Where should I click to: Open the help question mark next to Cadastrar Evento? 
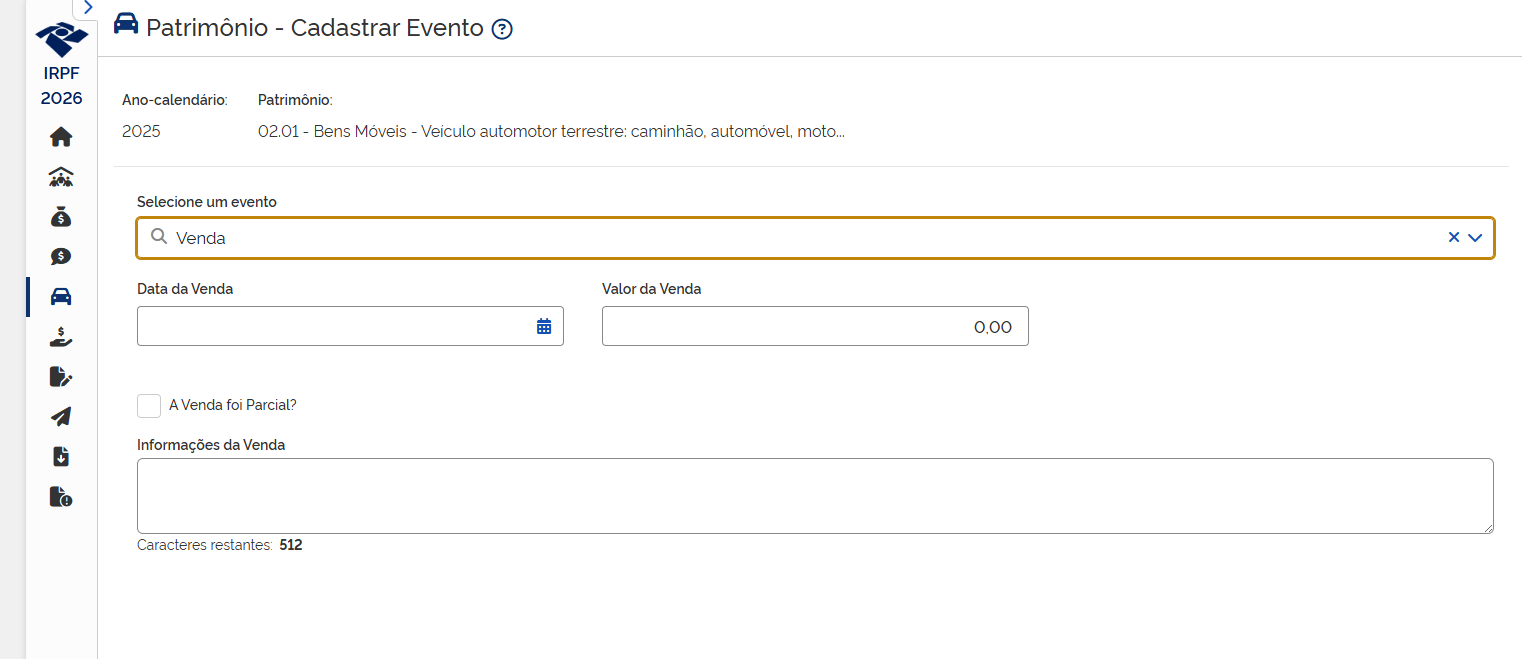click(500, 29)
